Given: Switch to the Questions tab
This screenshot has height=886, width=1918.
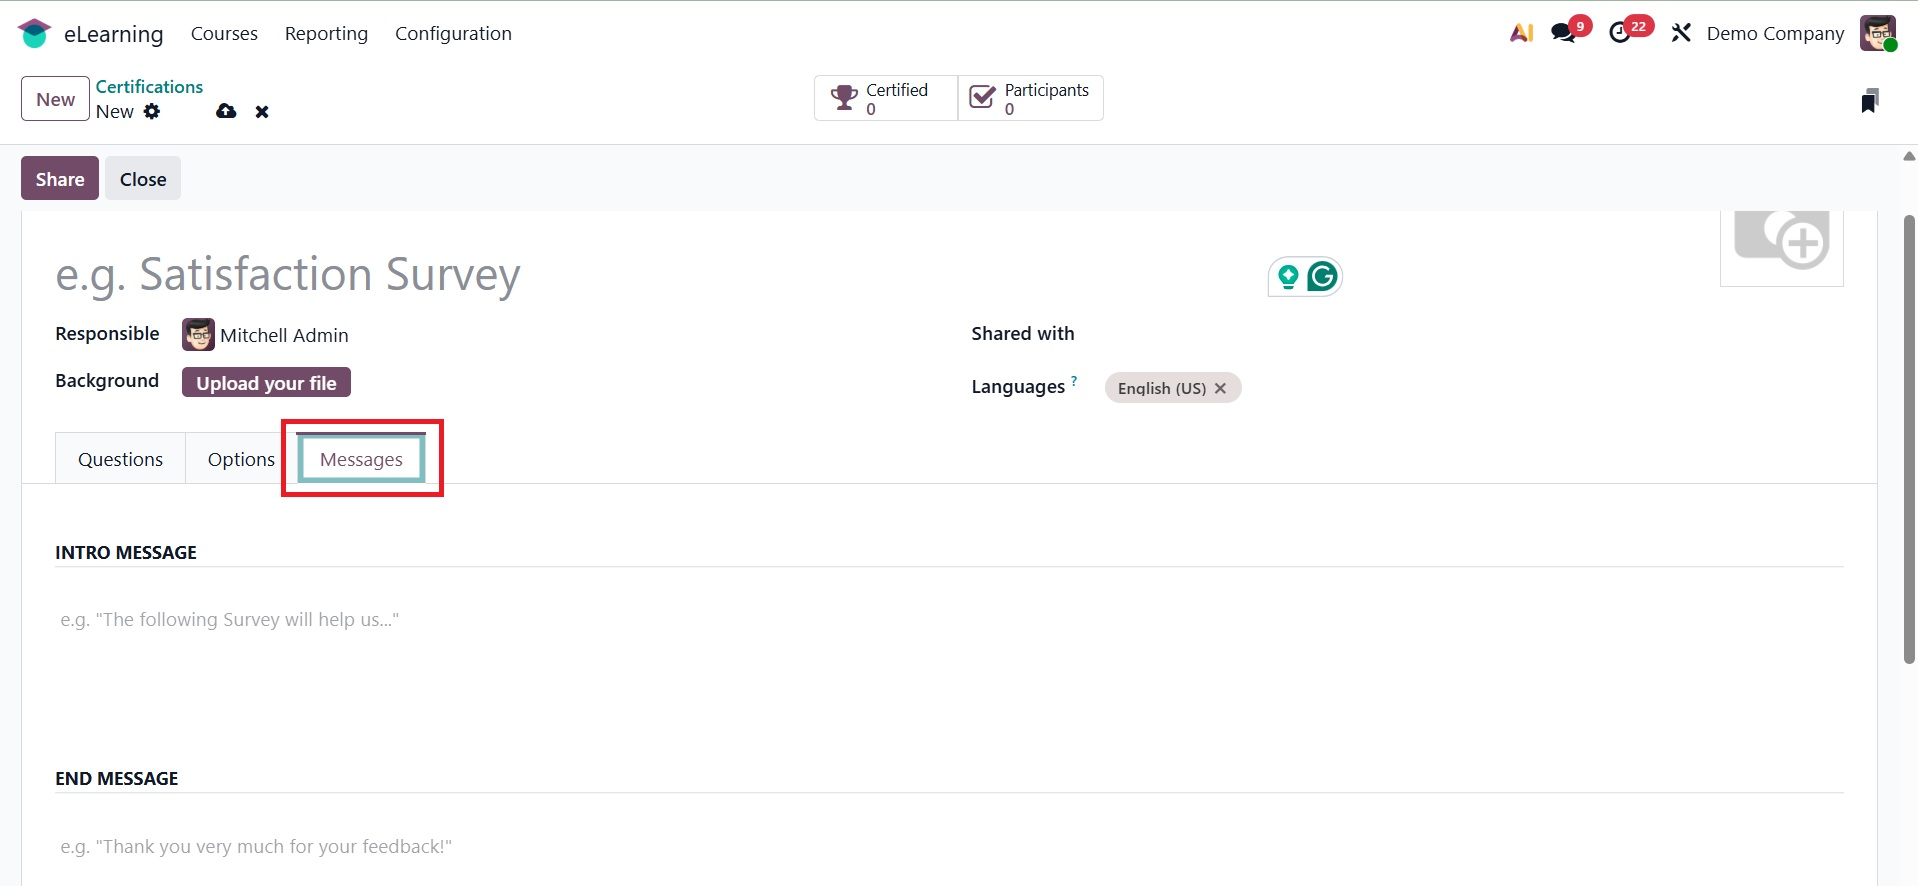Looking at the screenshot, I should tap(120, 459).
